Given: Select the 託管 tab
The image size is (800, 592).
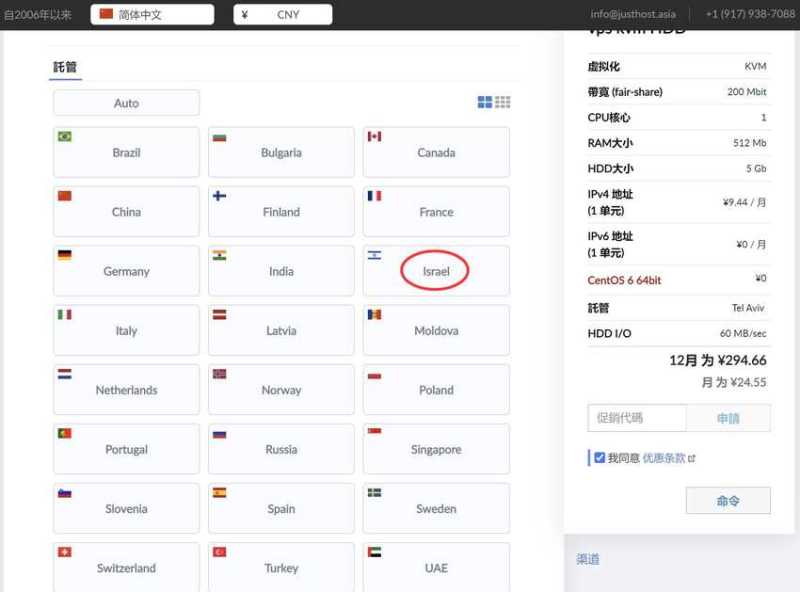Looking at the screenshot, I should (x=65, y=68).
